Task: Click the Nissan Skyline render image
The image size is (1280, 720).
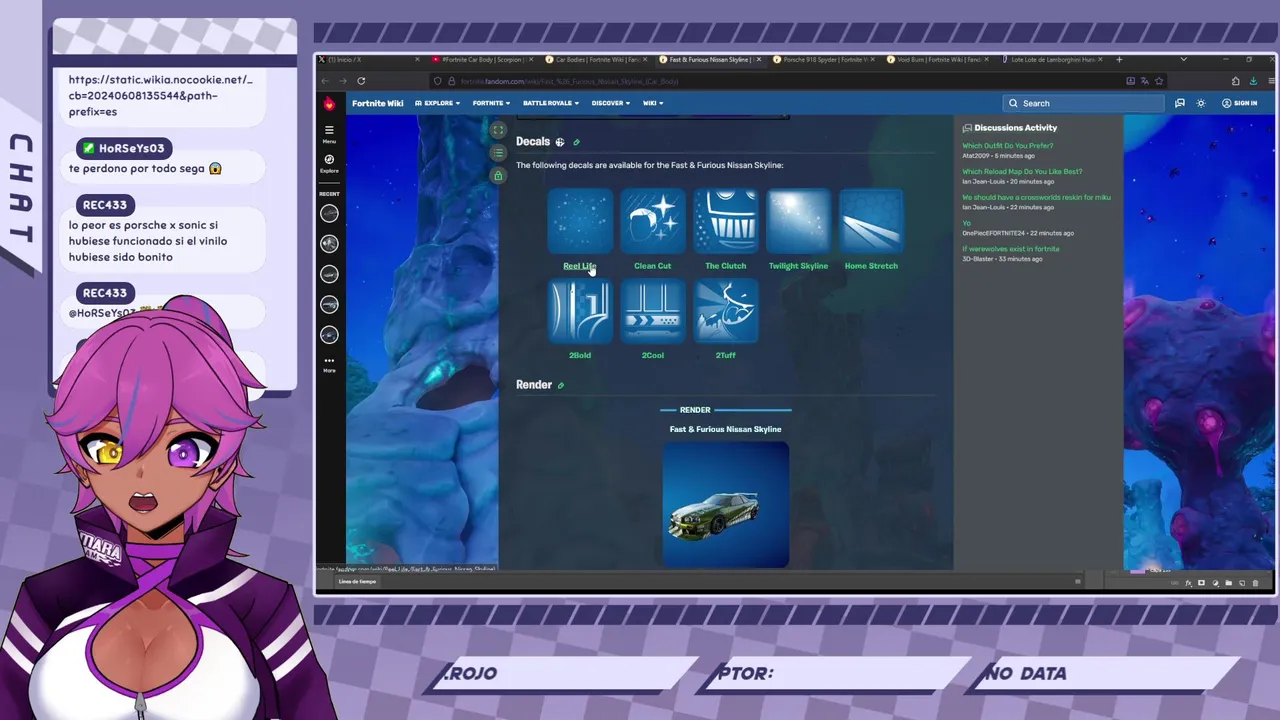Action: [726, 505]
